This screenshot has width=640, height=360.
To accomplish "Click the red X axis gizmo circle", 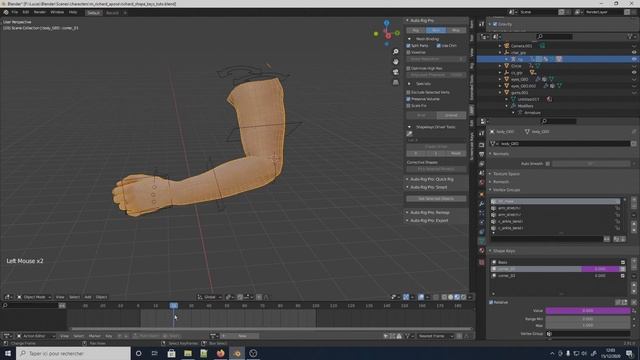I will point(388,36).
